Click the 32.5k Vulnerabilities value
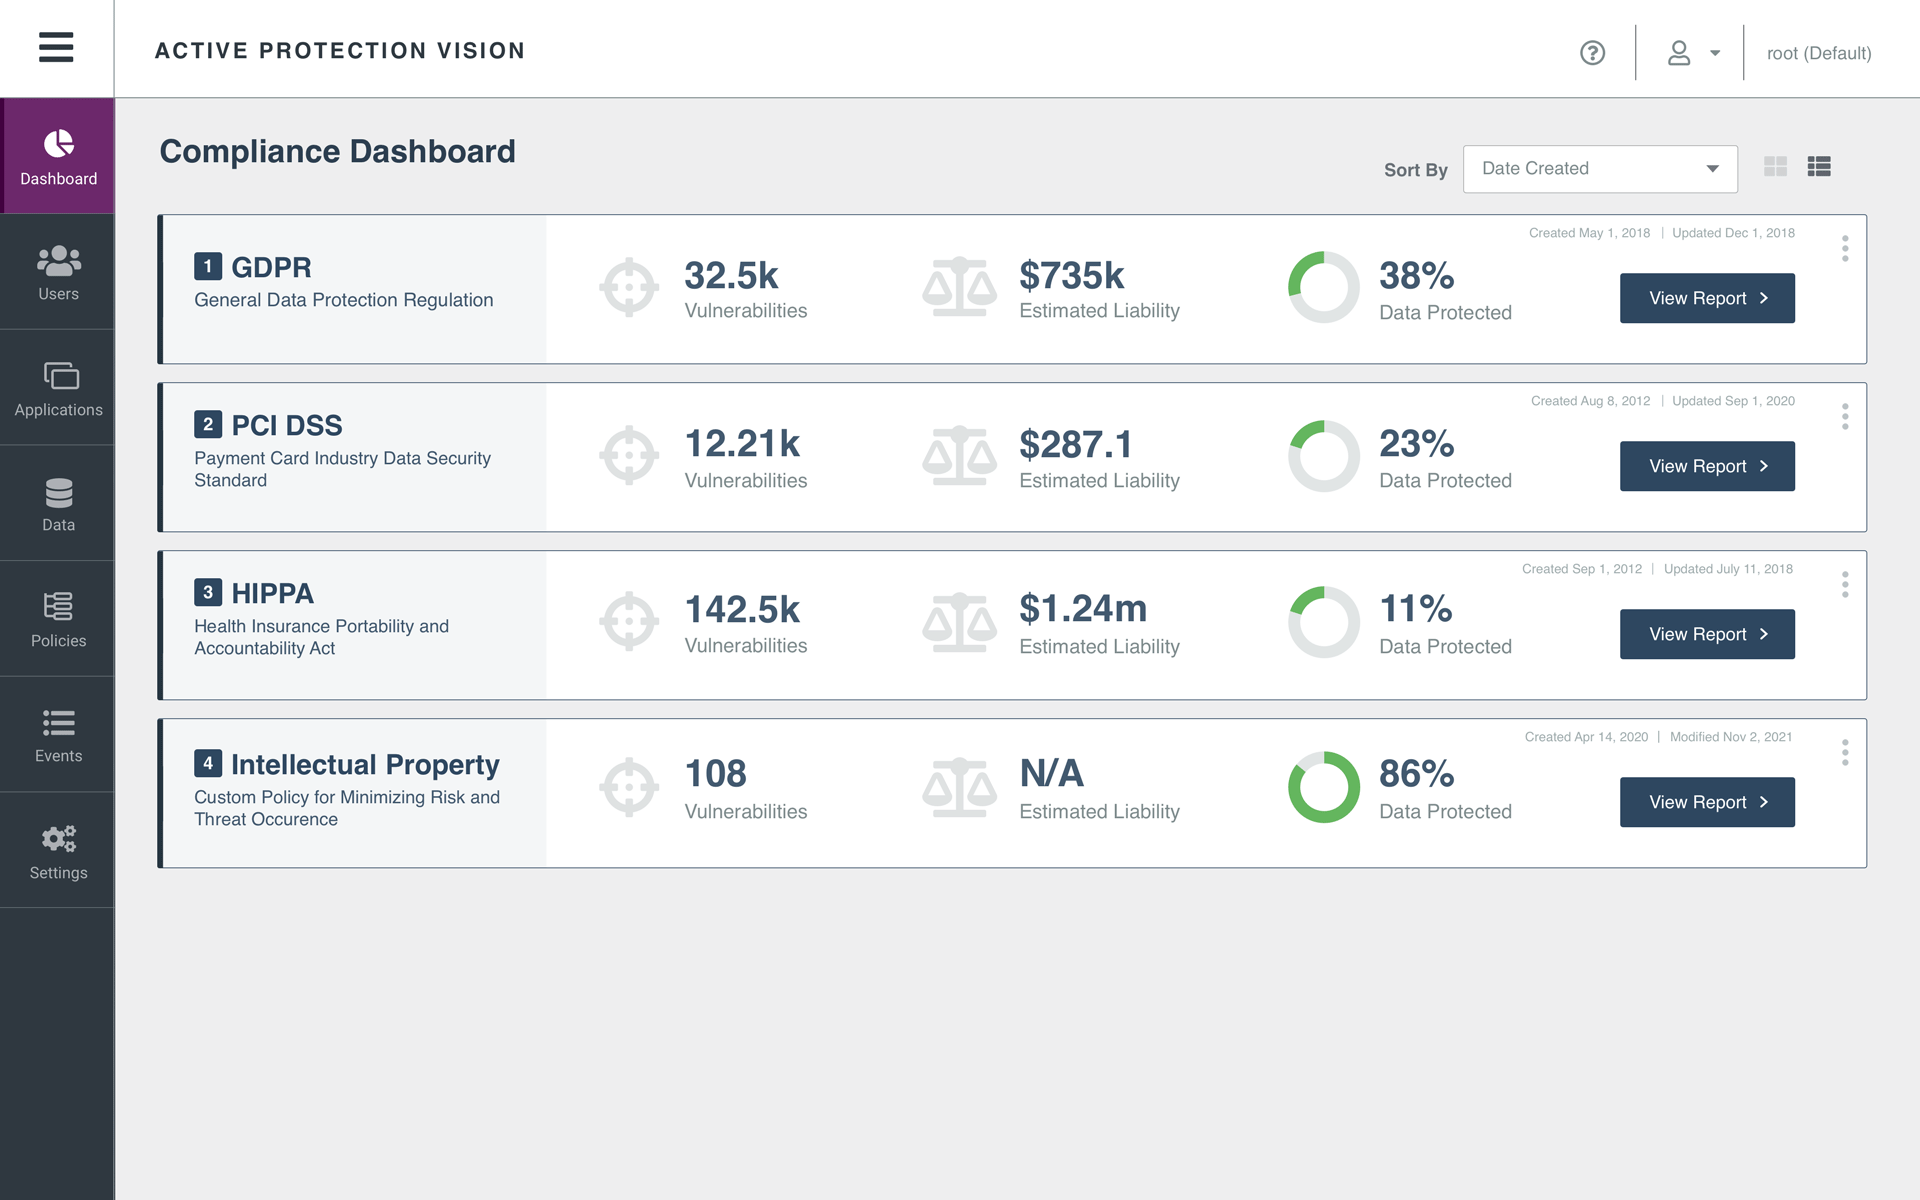Screen dimensions: 1920x1200 [731, 275]
